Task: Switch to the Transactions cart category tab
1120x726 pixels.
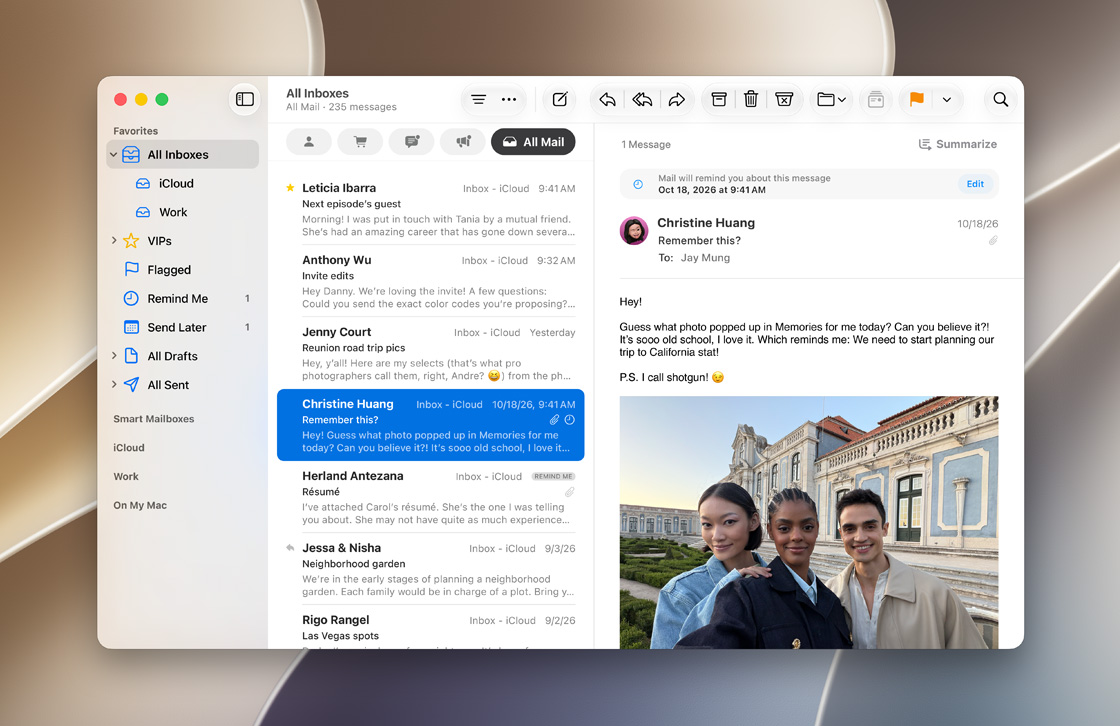Action: (x=360, y=141)
